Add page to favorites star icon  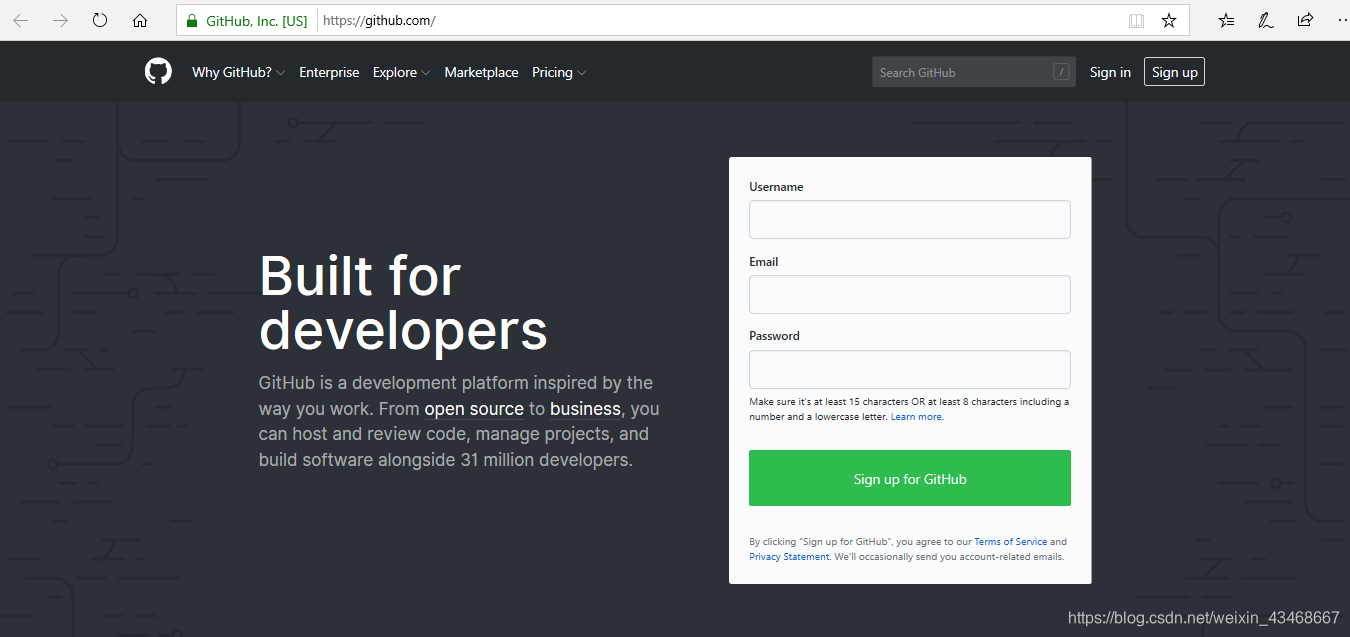click(1169, 20)
